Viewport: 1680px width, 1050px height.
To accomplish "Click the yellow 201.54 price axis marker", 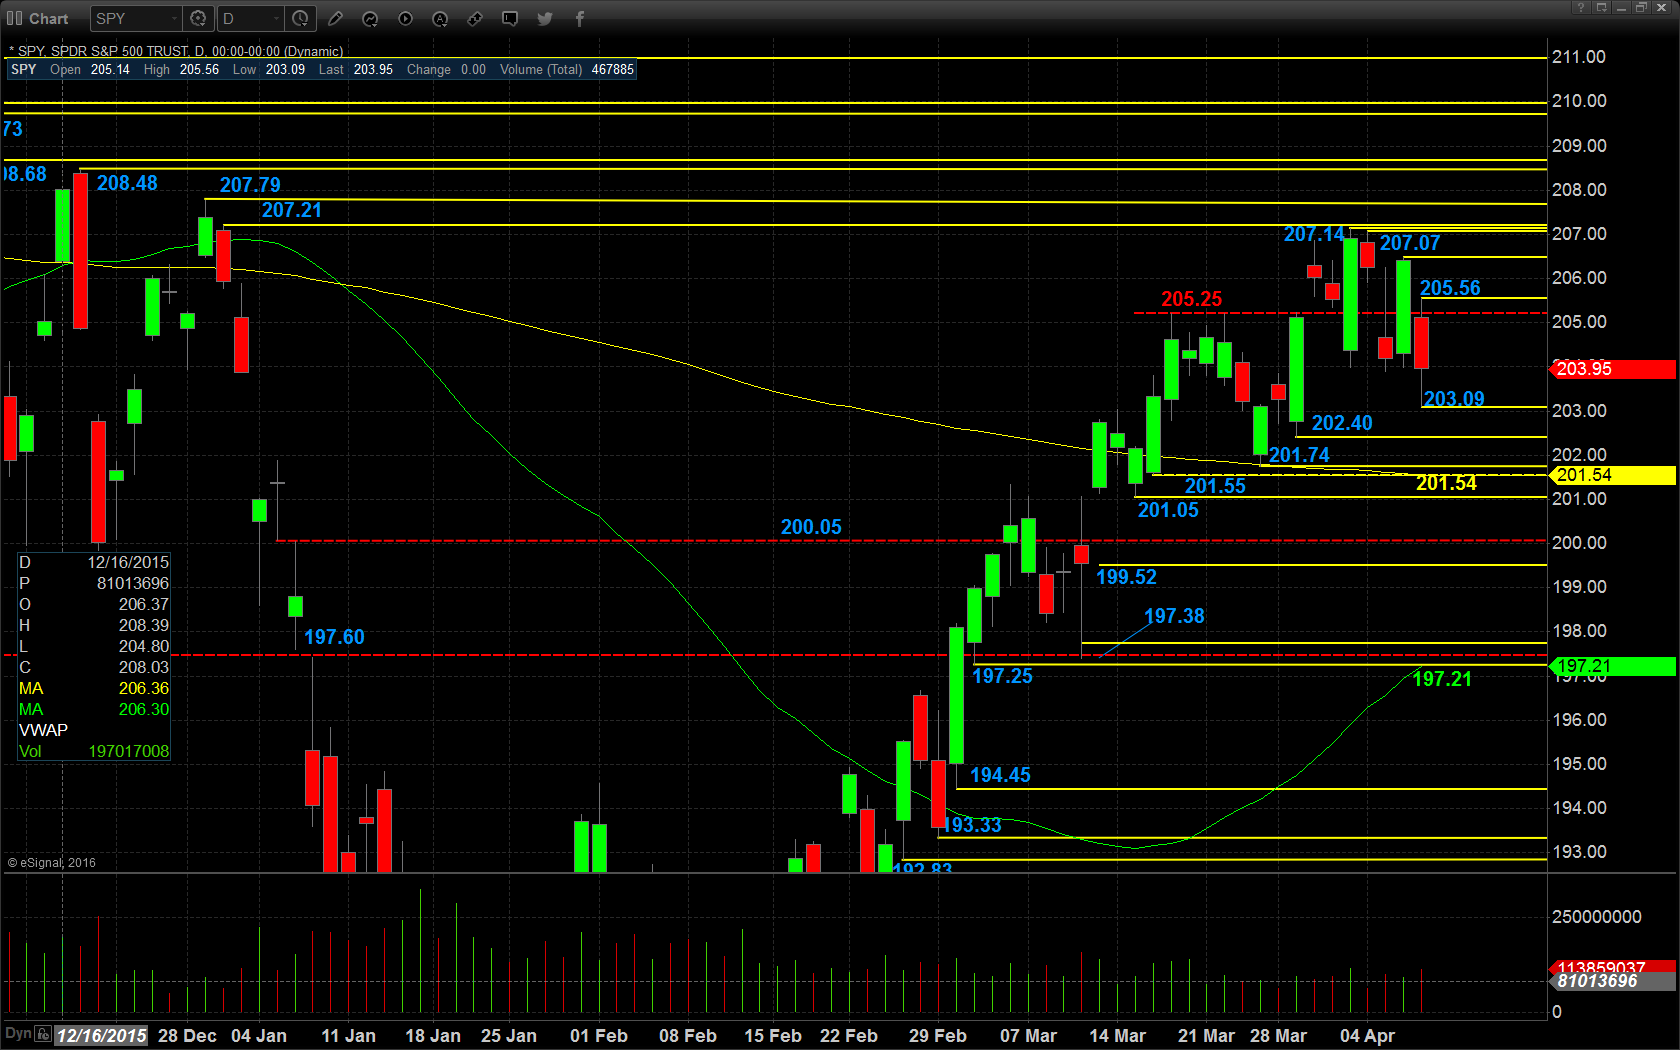I will pos(1613,475).
